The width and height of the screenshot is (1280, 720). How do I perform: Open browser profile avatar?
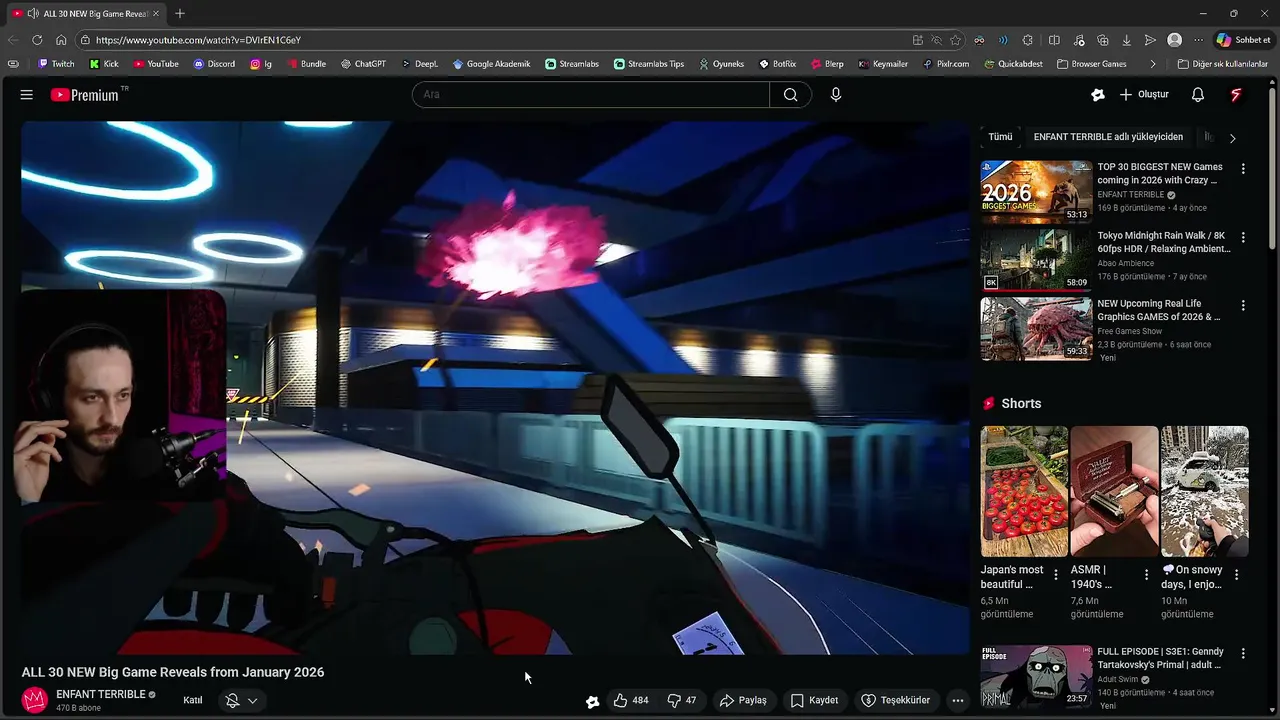[1175, 40]
